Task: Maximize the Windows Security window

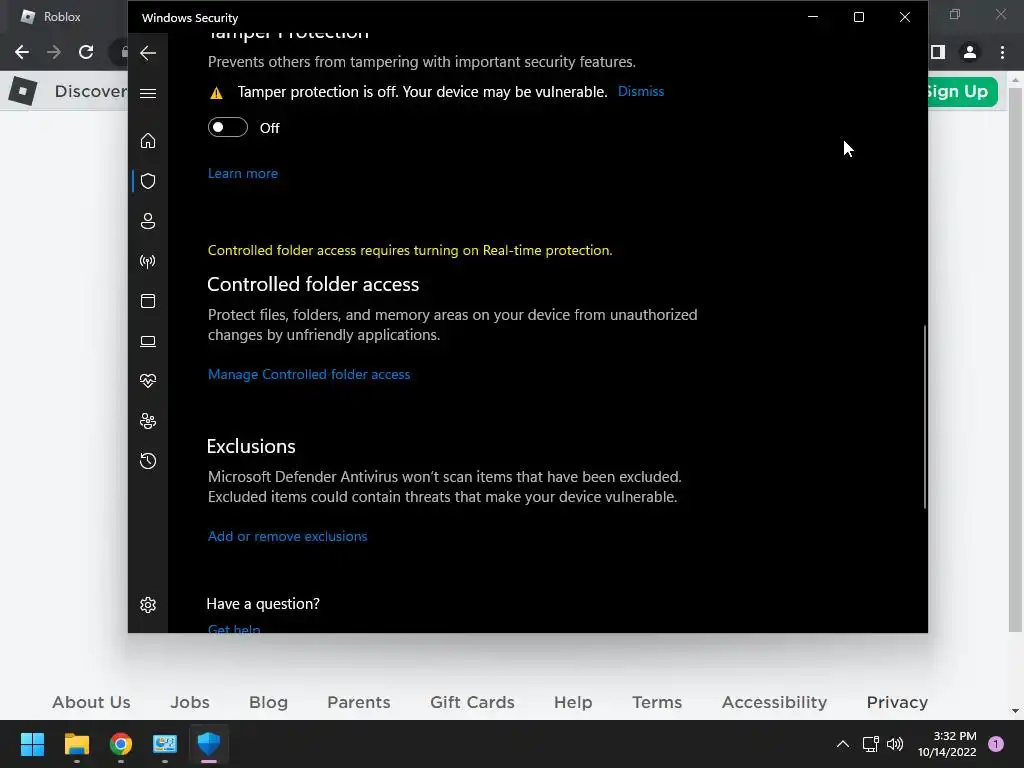Action: (x=859, y=17)
